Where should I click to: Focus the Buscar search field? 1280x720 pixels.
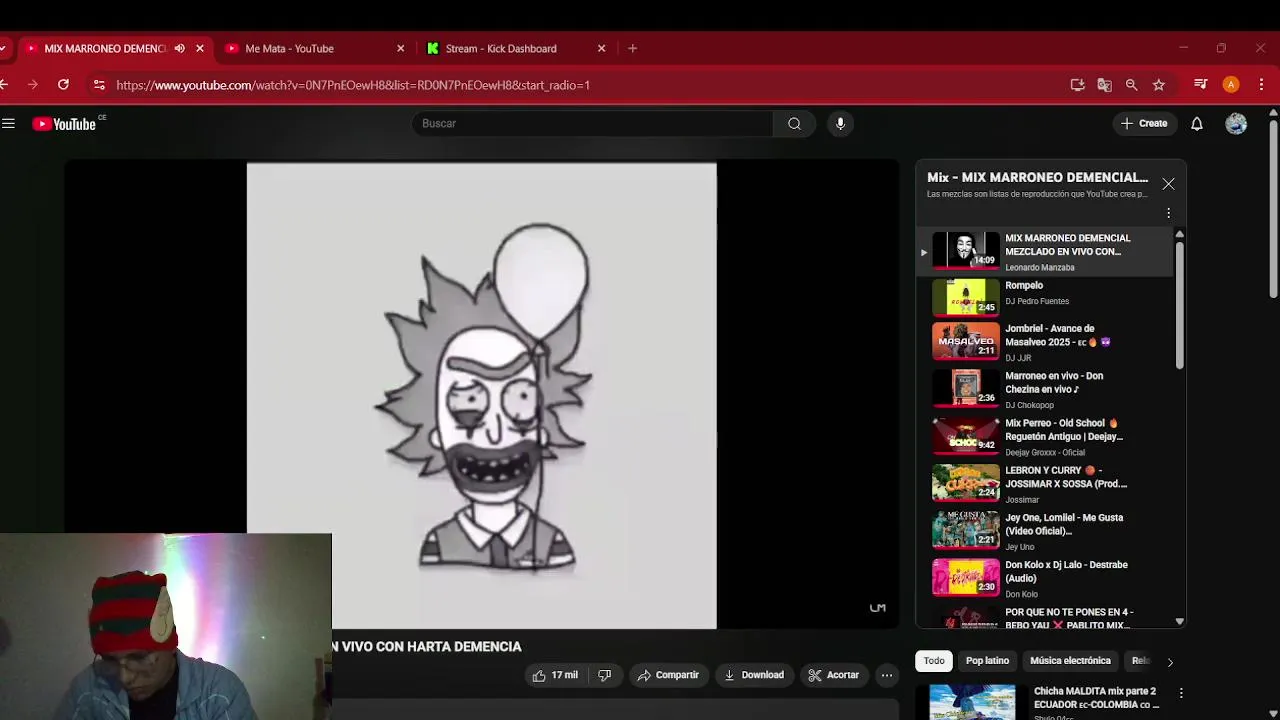click(x=593, y=124)
